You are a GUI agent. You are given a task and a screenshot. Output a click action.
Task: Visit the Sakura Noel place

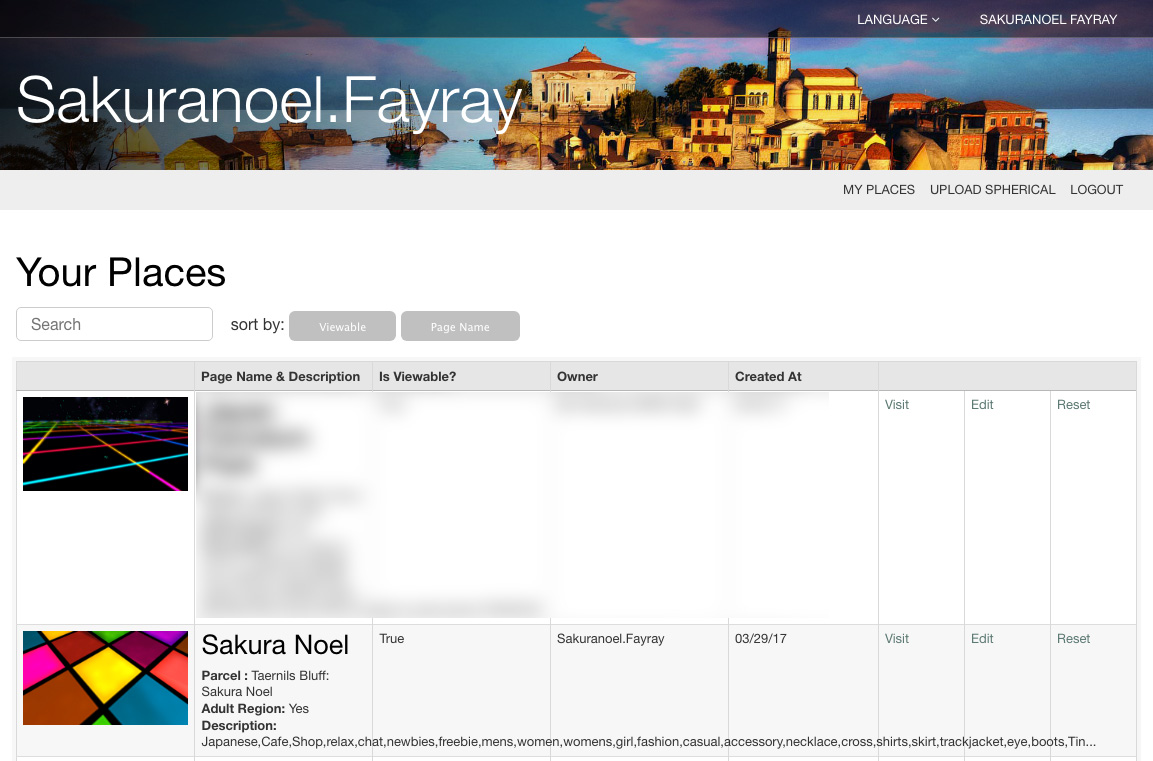click(x=896, y=638)
